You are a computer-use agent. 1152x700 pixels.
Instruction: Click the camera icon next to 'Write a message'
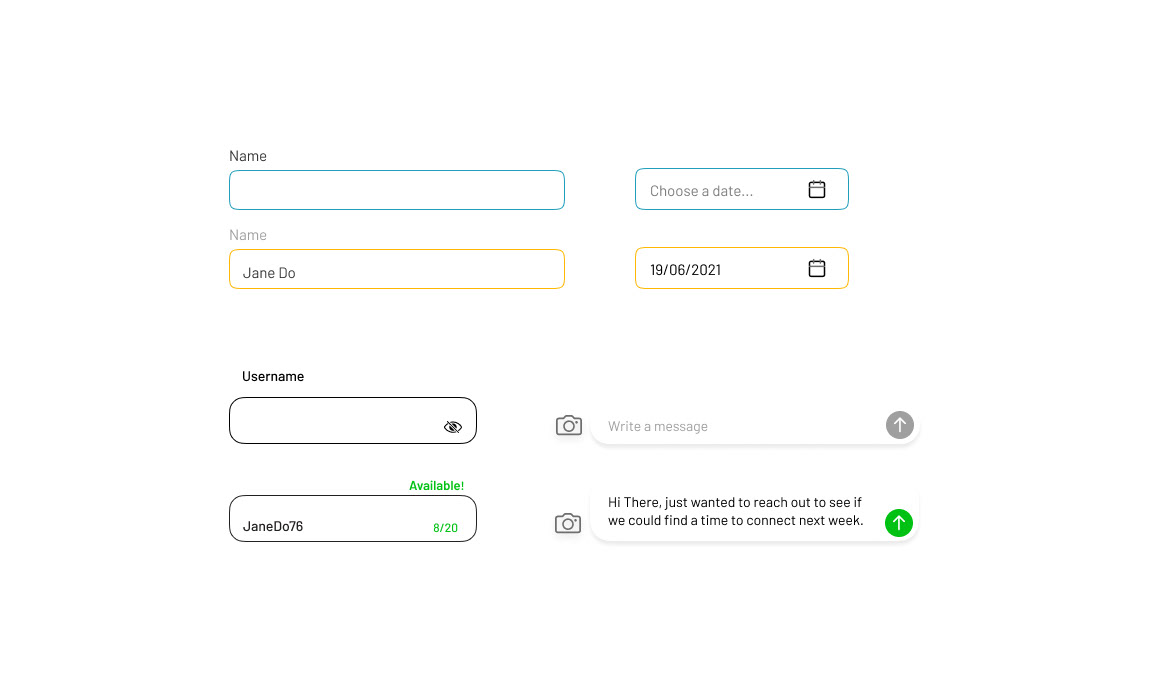(569, 425)
